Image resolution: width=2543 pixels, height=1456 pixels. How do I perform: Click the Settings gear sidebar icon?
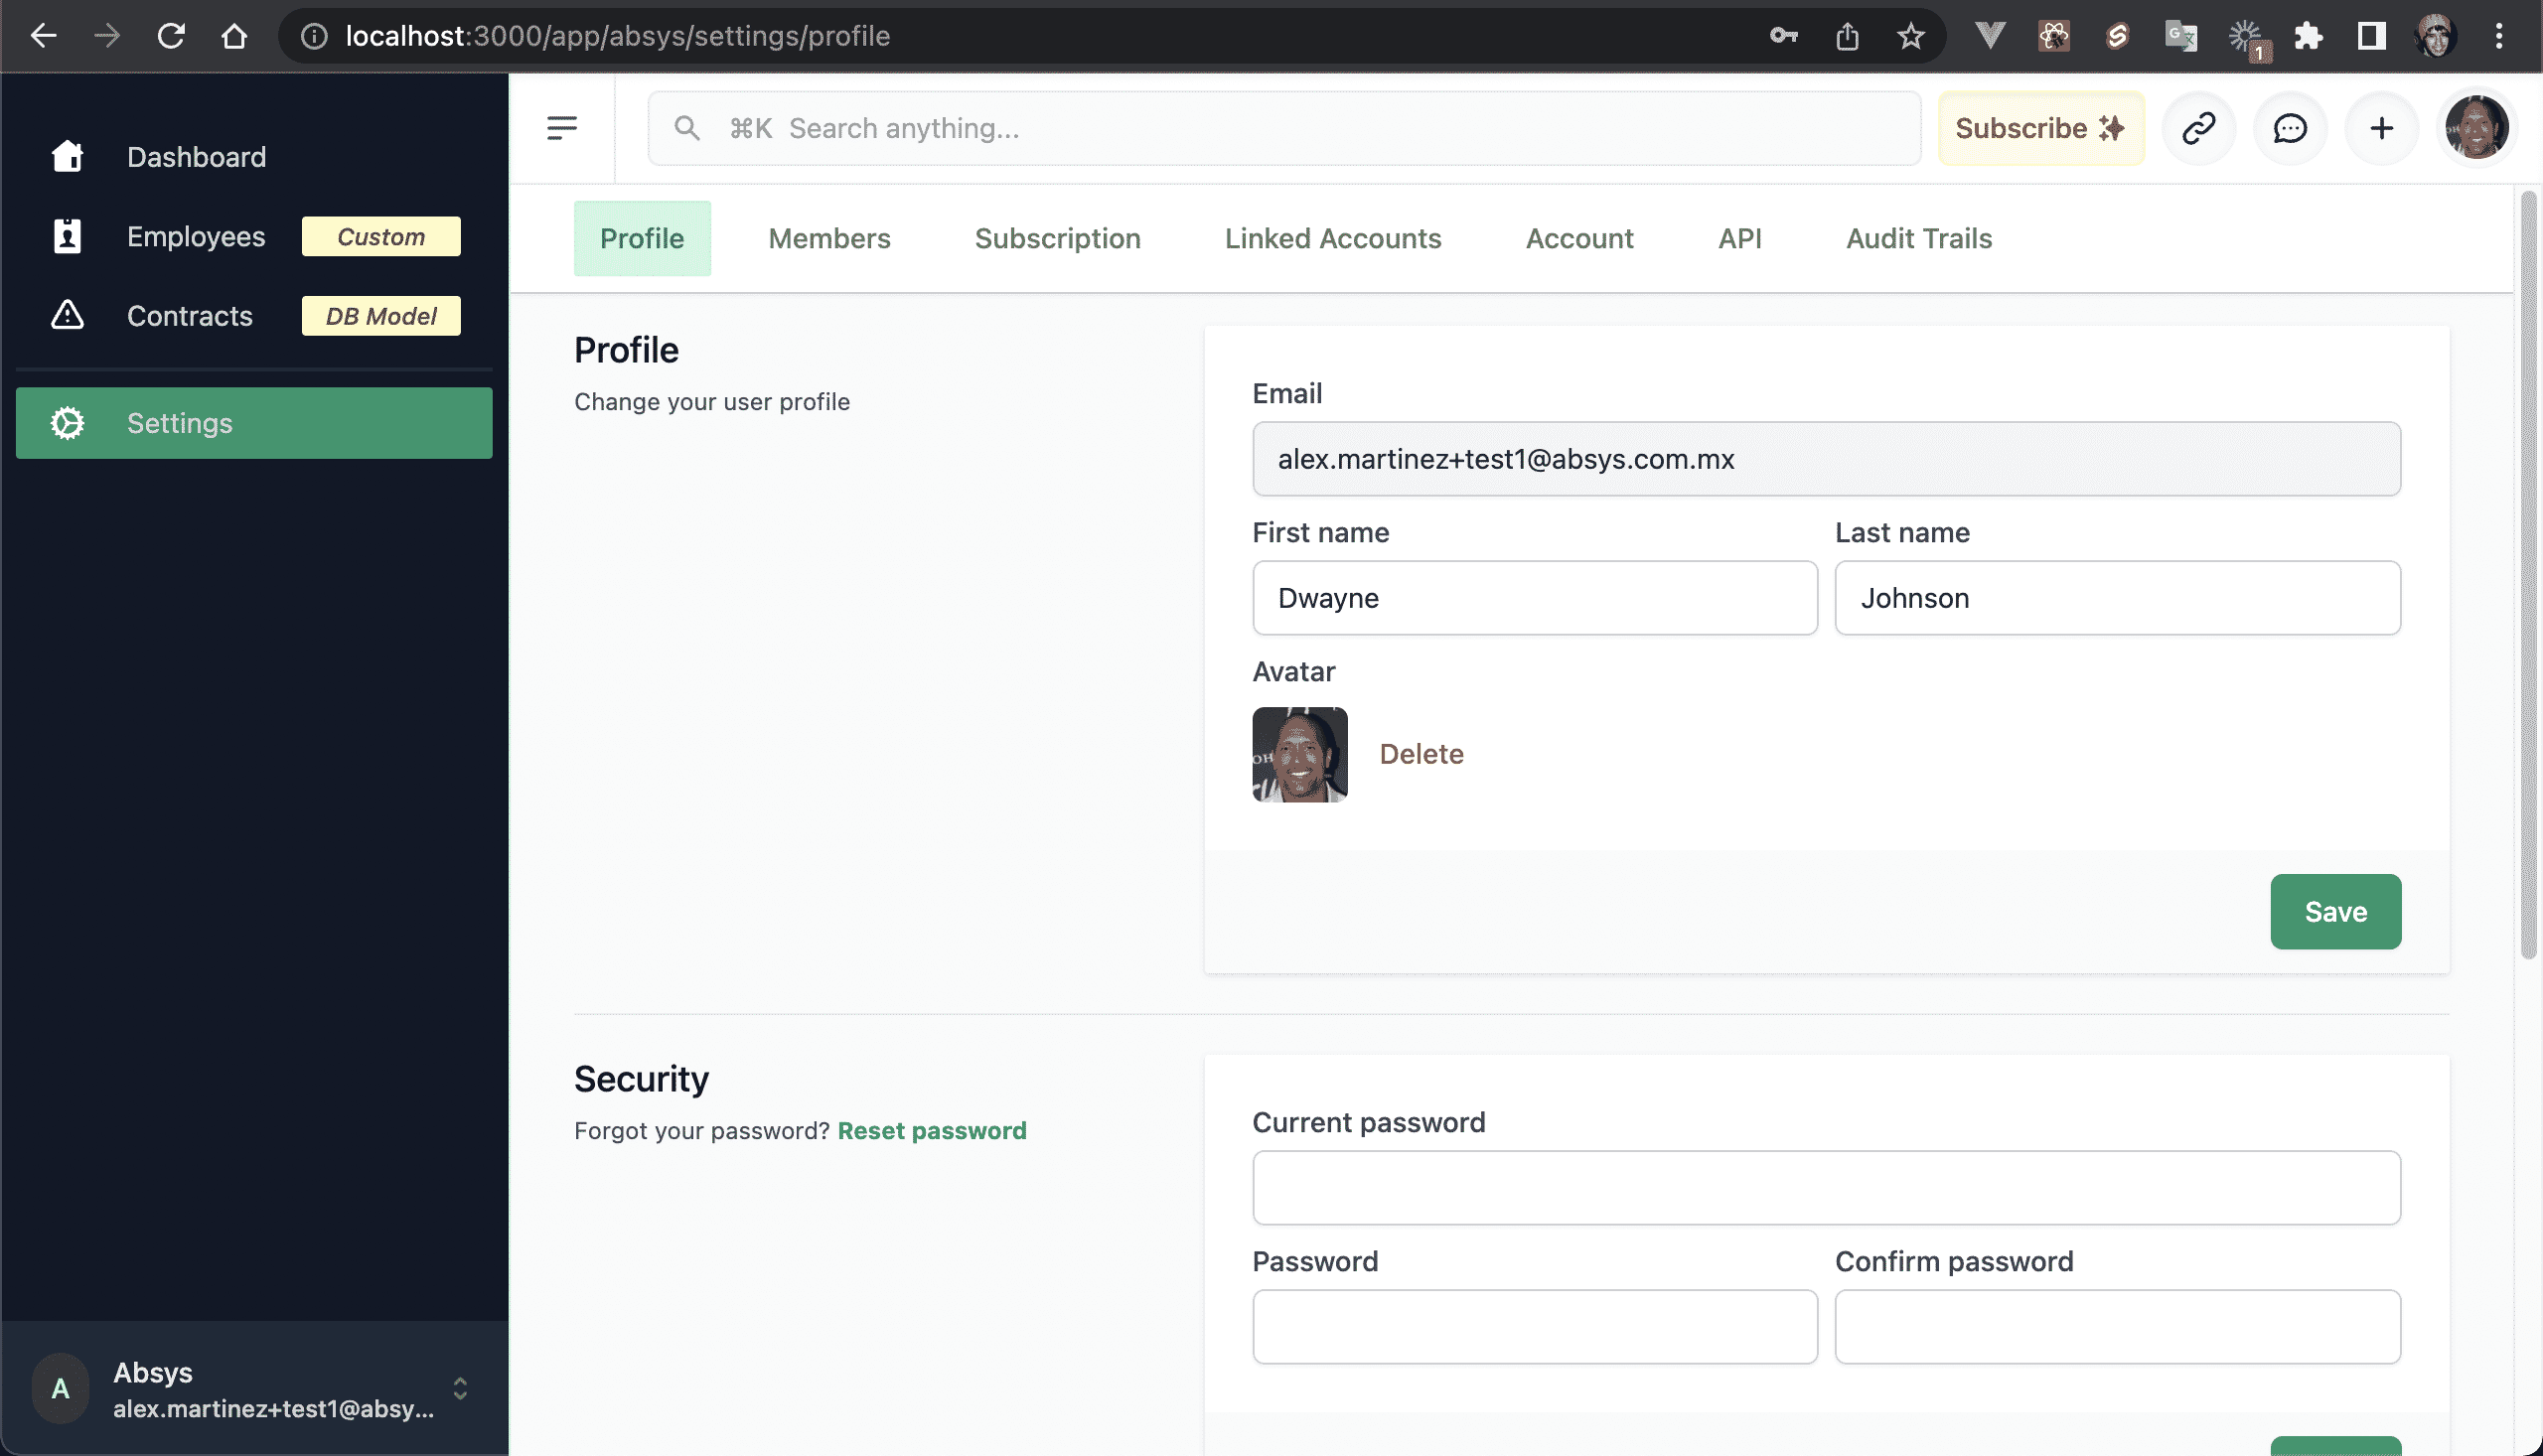coord(67,422)
